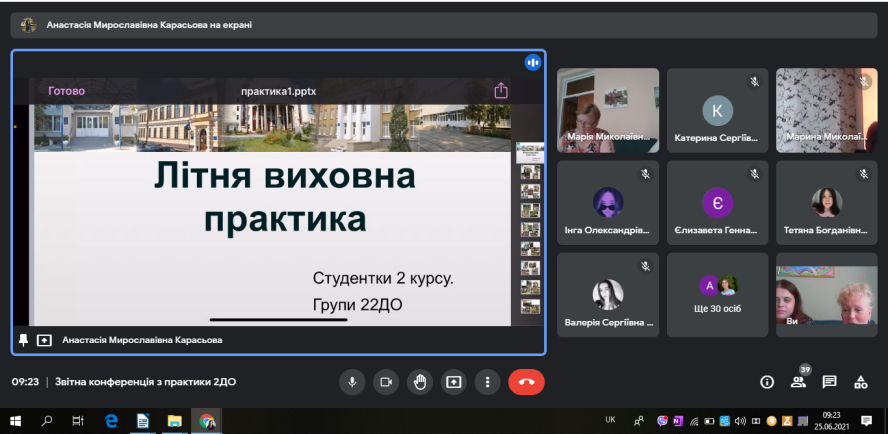Open the UK language selector in tray

pos(610,420)
